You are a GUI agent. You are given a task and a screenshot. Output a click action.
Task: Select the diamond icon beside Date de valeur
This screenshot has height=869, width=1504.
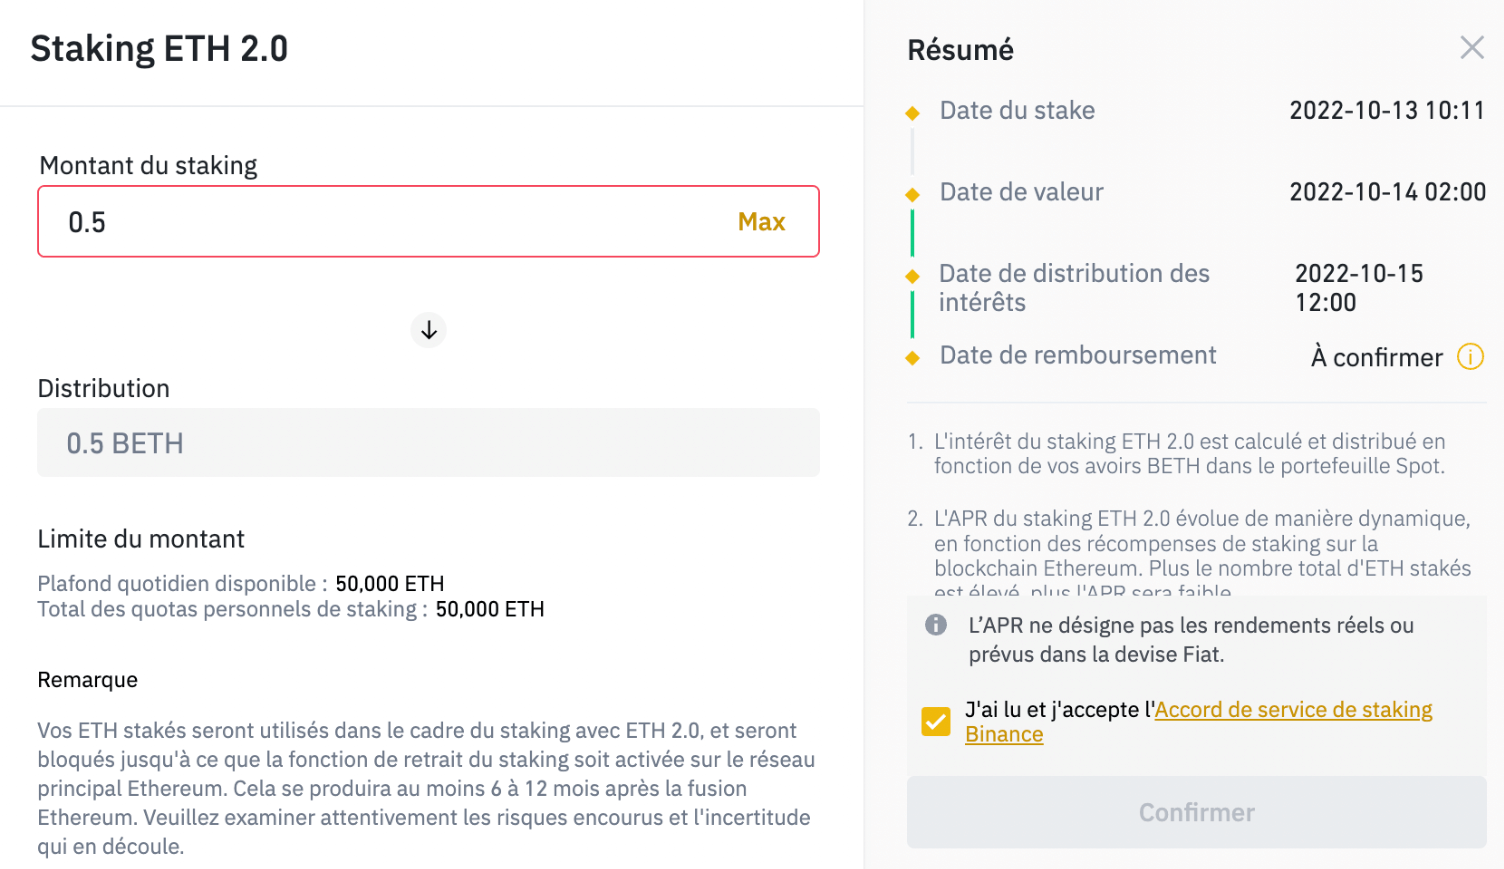pos(912,193)
